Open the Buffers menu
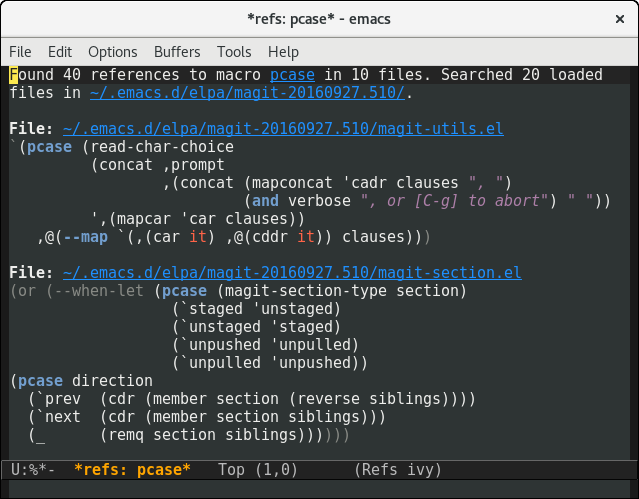Image resolution: width=639 pixels, height=499 pixels. click(x=177, y=52)
